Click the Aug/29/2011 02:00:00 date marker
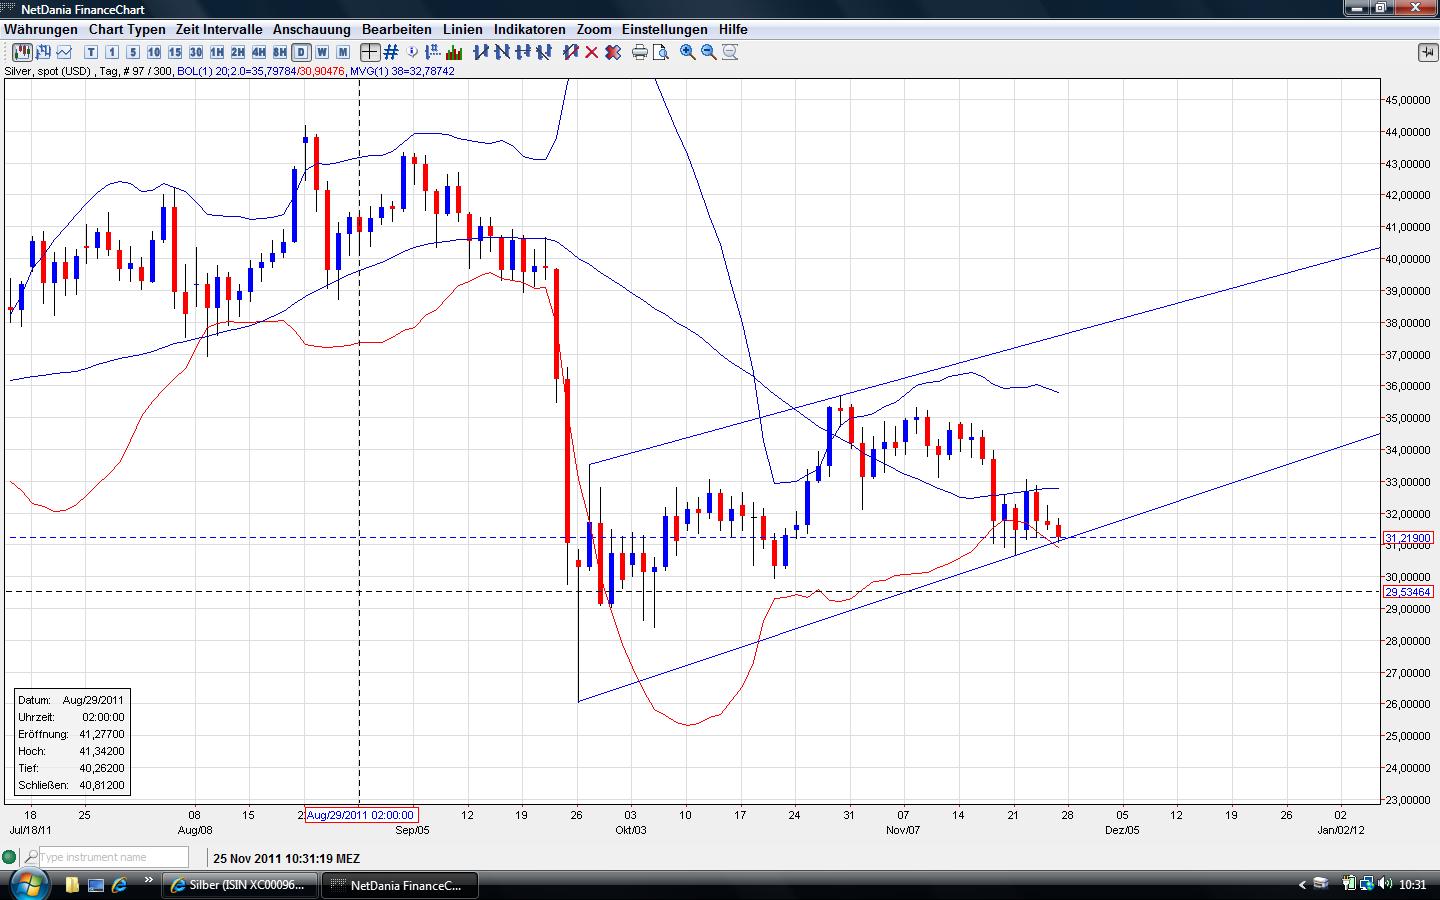 click(x=360, y=815)
